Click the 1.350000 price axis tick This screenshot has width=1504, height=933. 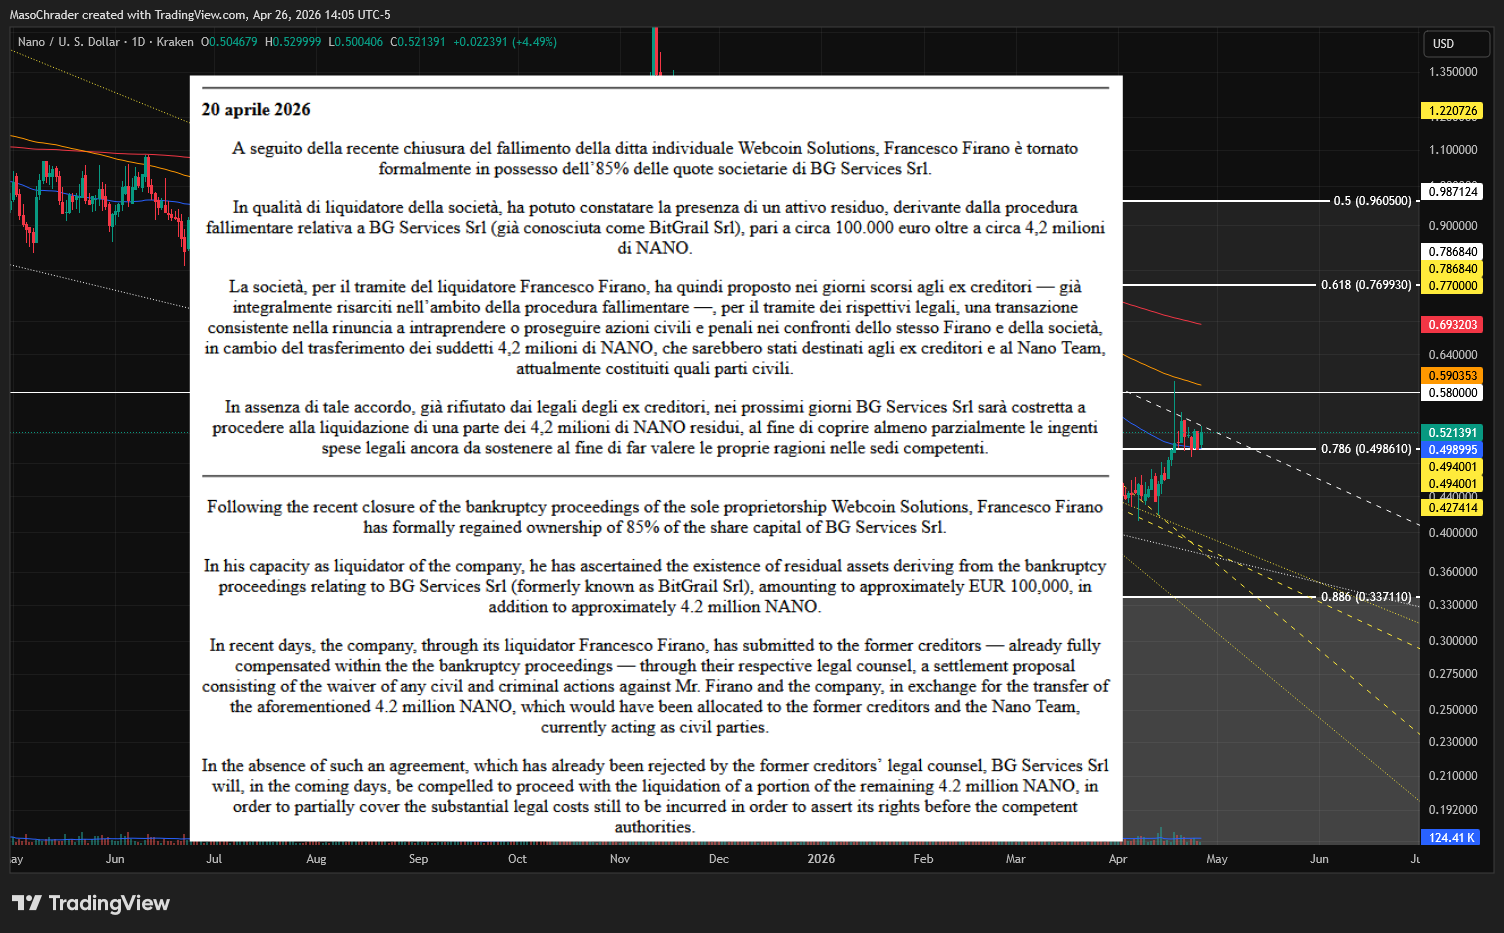[1453, 72]
